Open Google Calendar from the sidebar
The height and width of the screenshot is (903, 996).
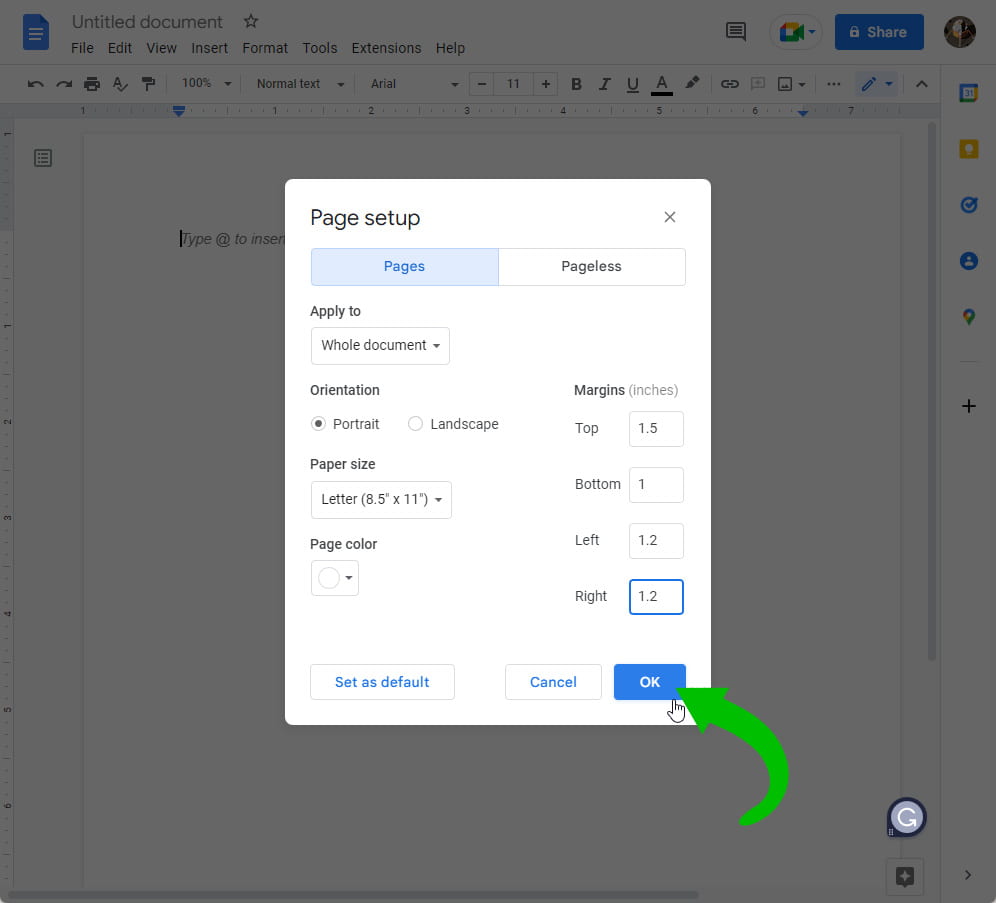(968, 92)
